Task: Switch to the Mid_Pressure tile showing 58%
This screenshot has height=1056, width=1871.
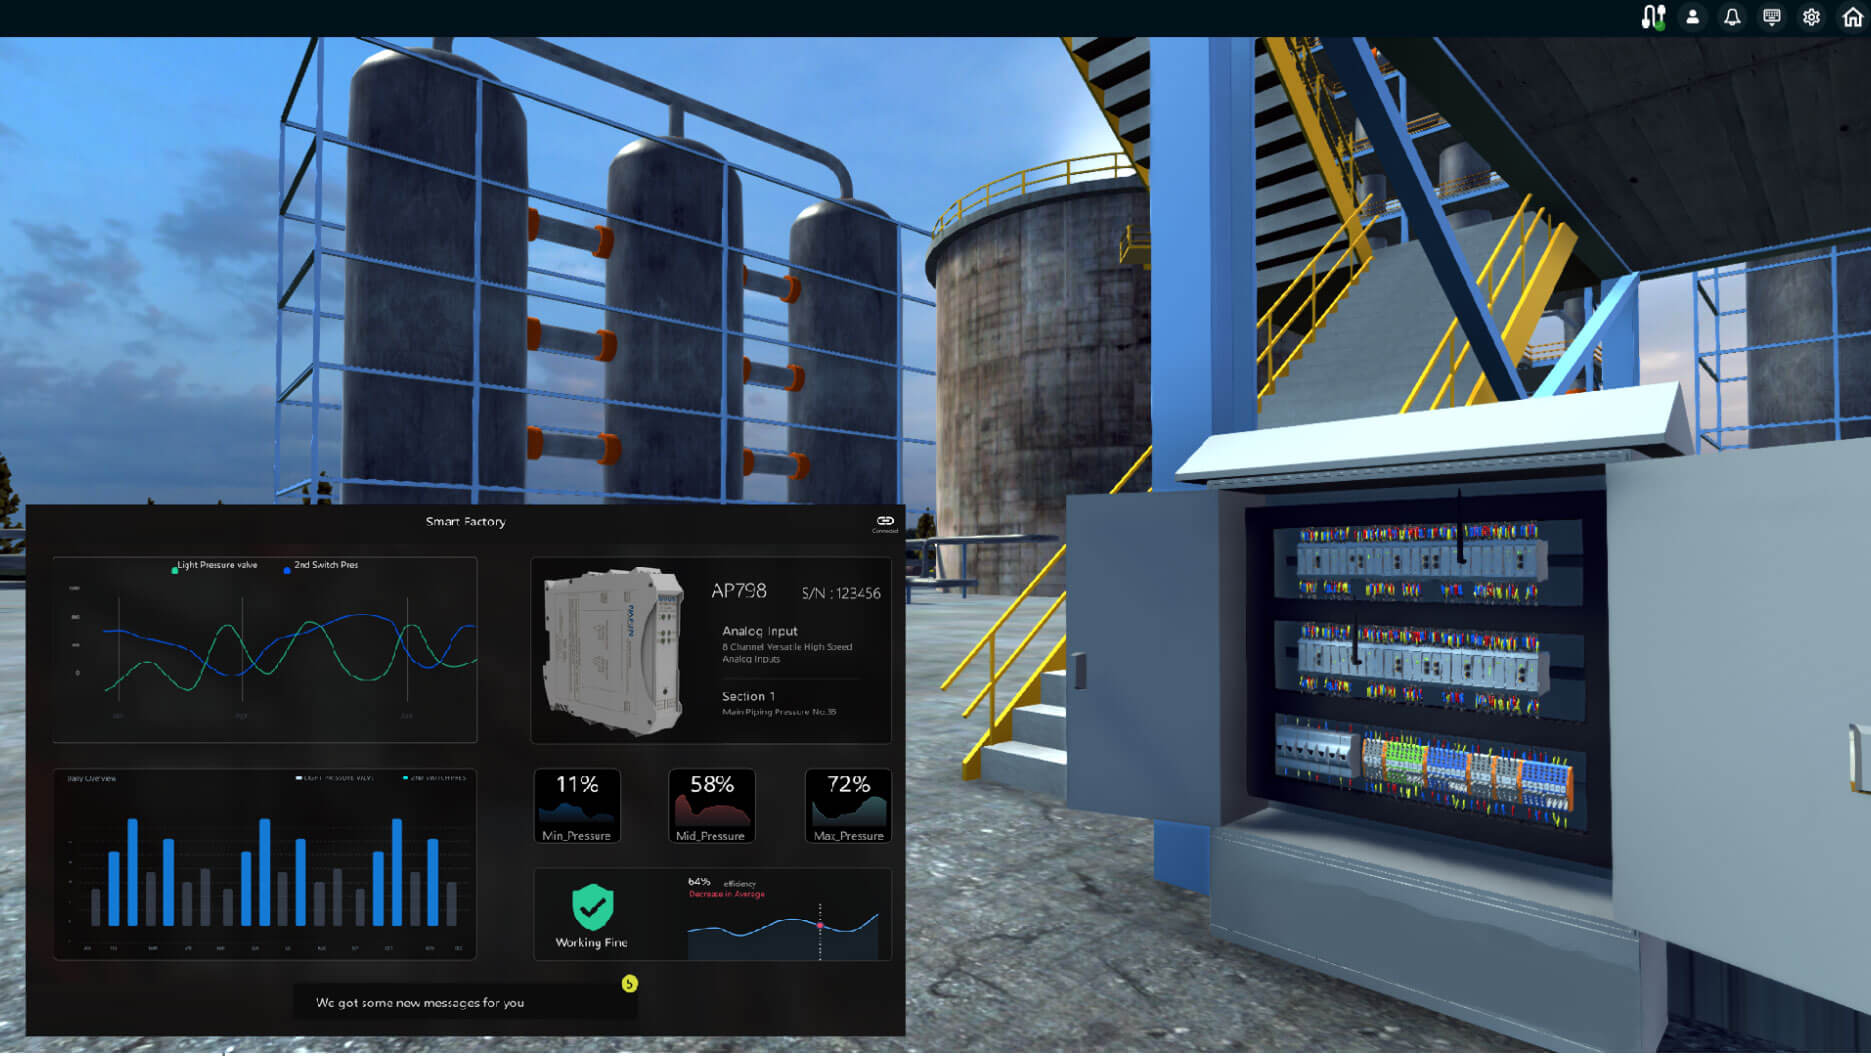Action: [x=711, y=805]
